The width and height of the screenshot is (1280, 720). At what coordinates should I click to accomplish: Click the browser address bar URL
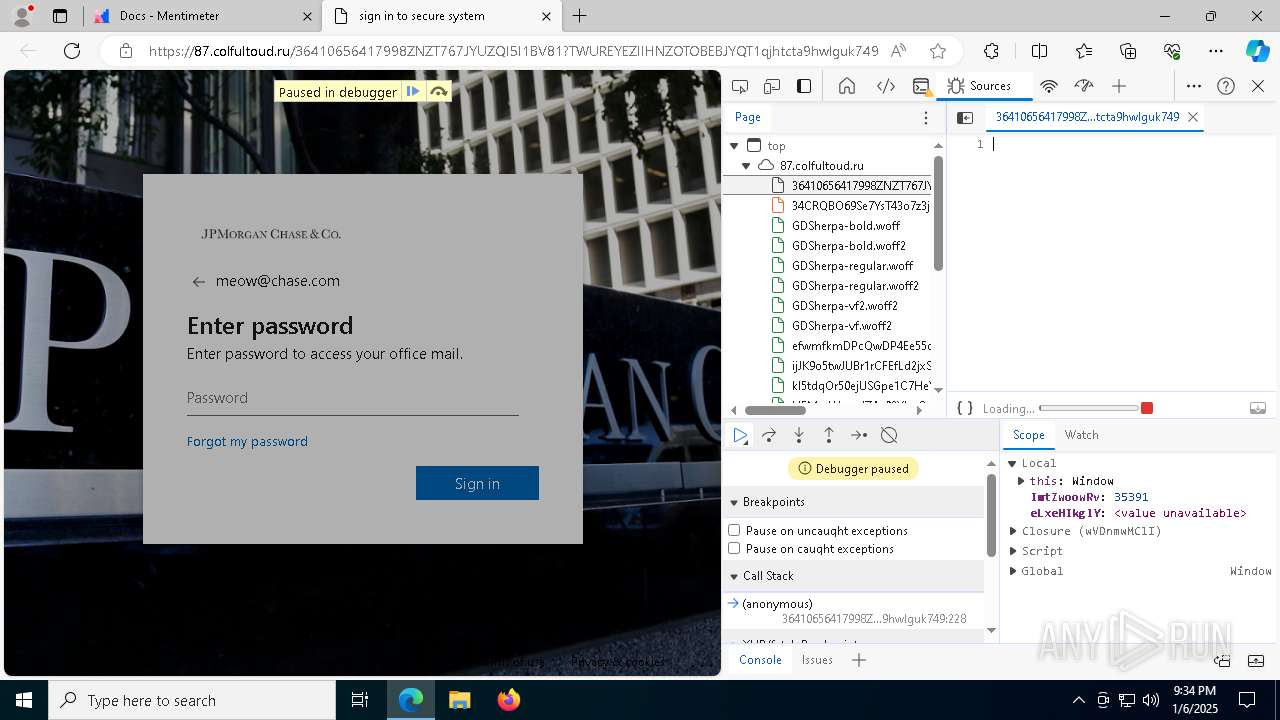[x=513, y=51]
